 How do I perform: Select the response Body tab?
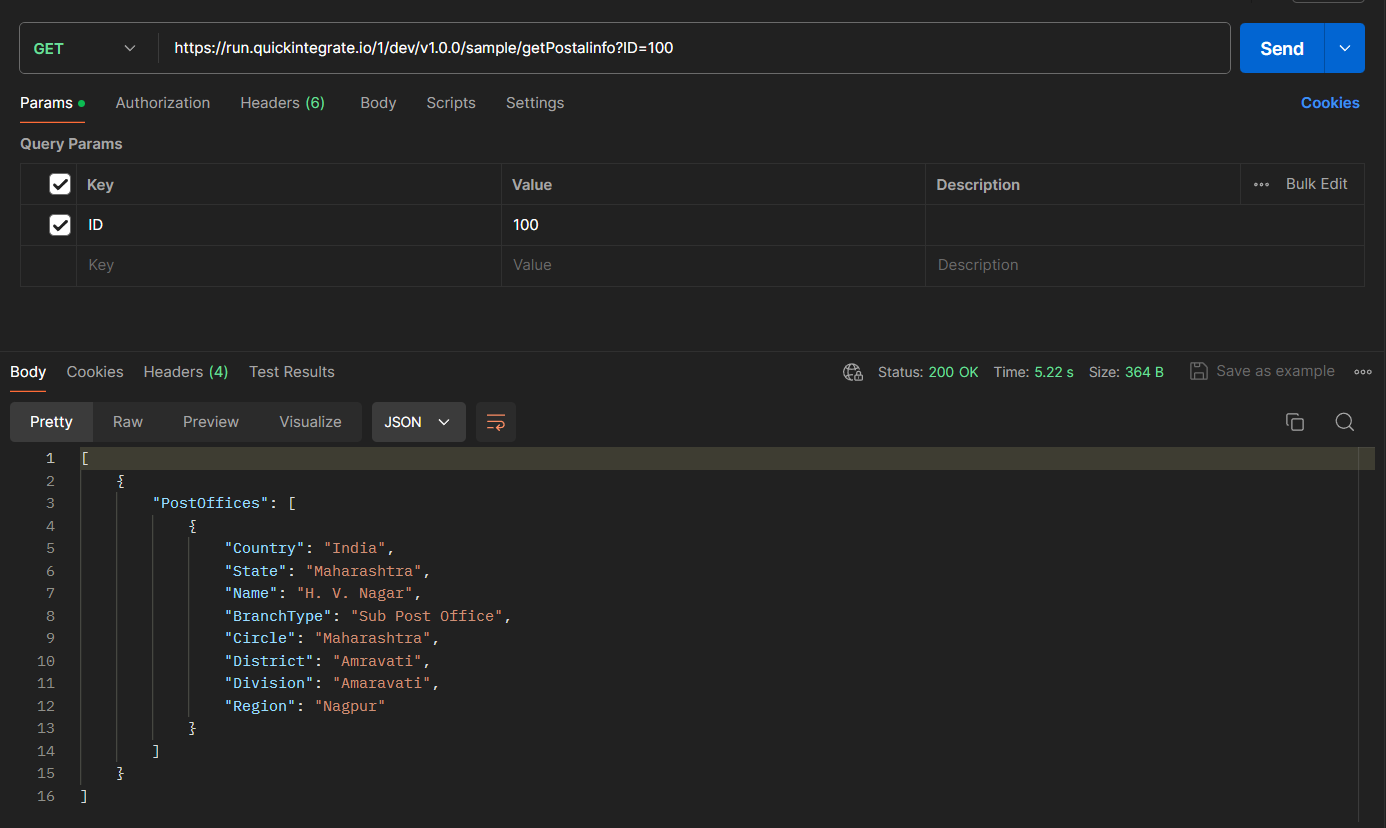click(x=28, y=372)
